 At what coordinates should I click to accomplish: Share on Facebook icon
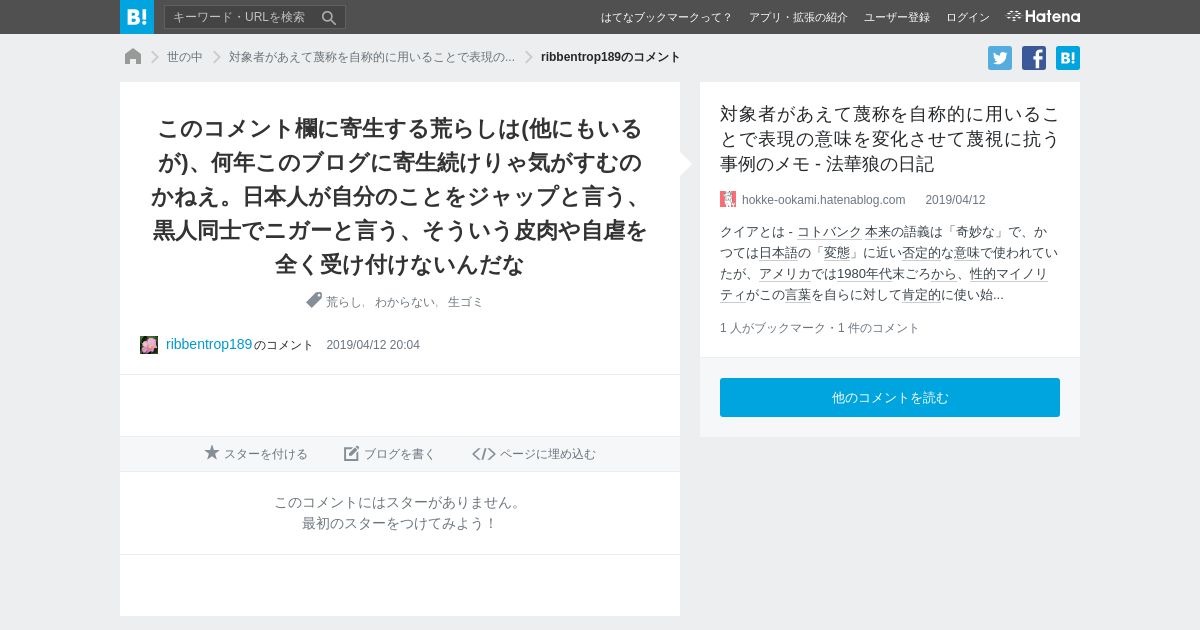tap(1034, 58)
